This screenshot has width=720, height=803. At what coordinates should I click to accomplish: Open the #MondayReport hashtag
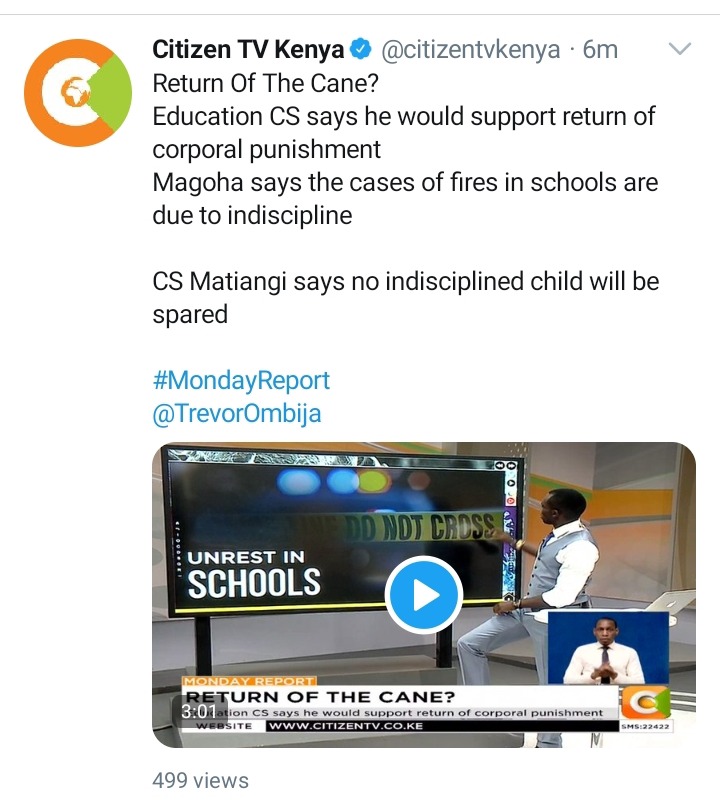241,381
